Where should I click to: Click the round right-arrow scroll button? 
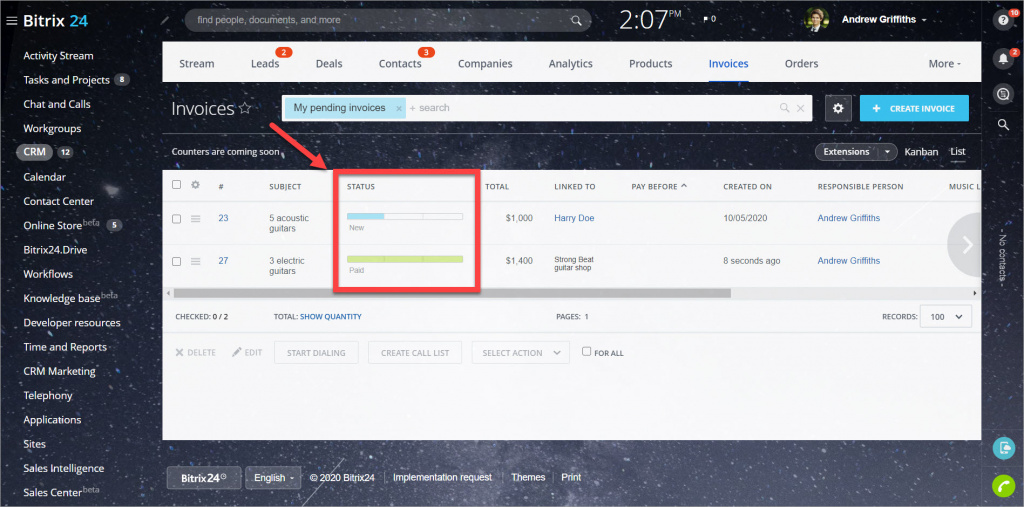pos(966,244)
